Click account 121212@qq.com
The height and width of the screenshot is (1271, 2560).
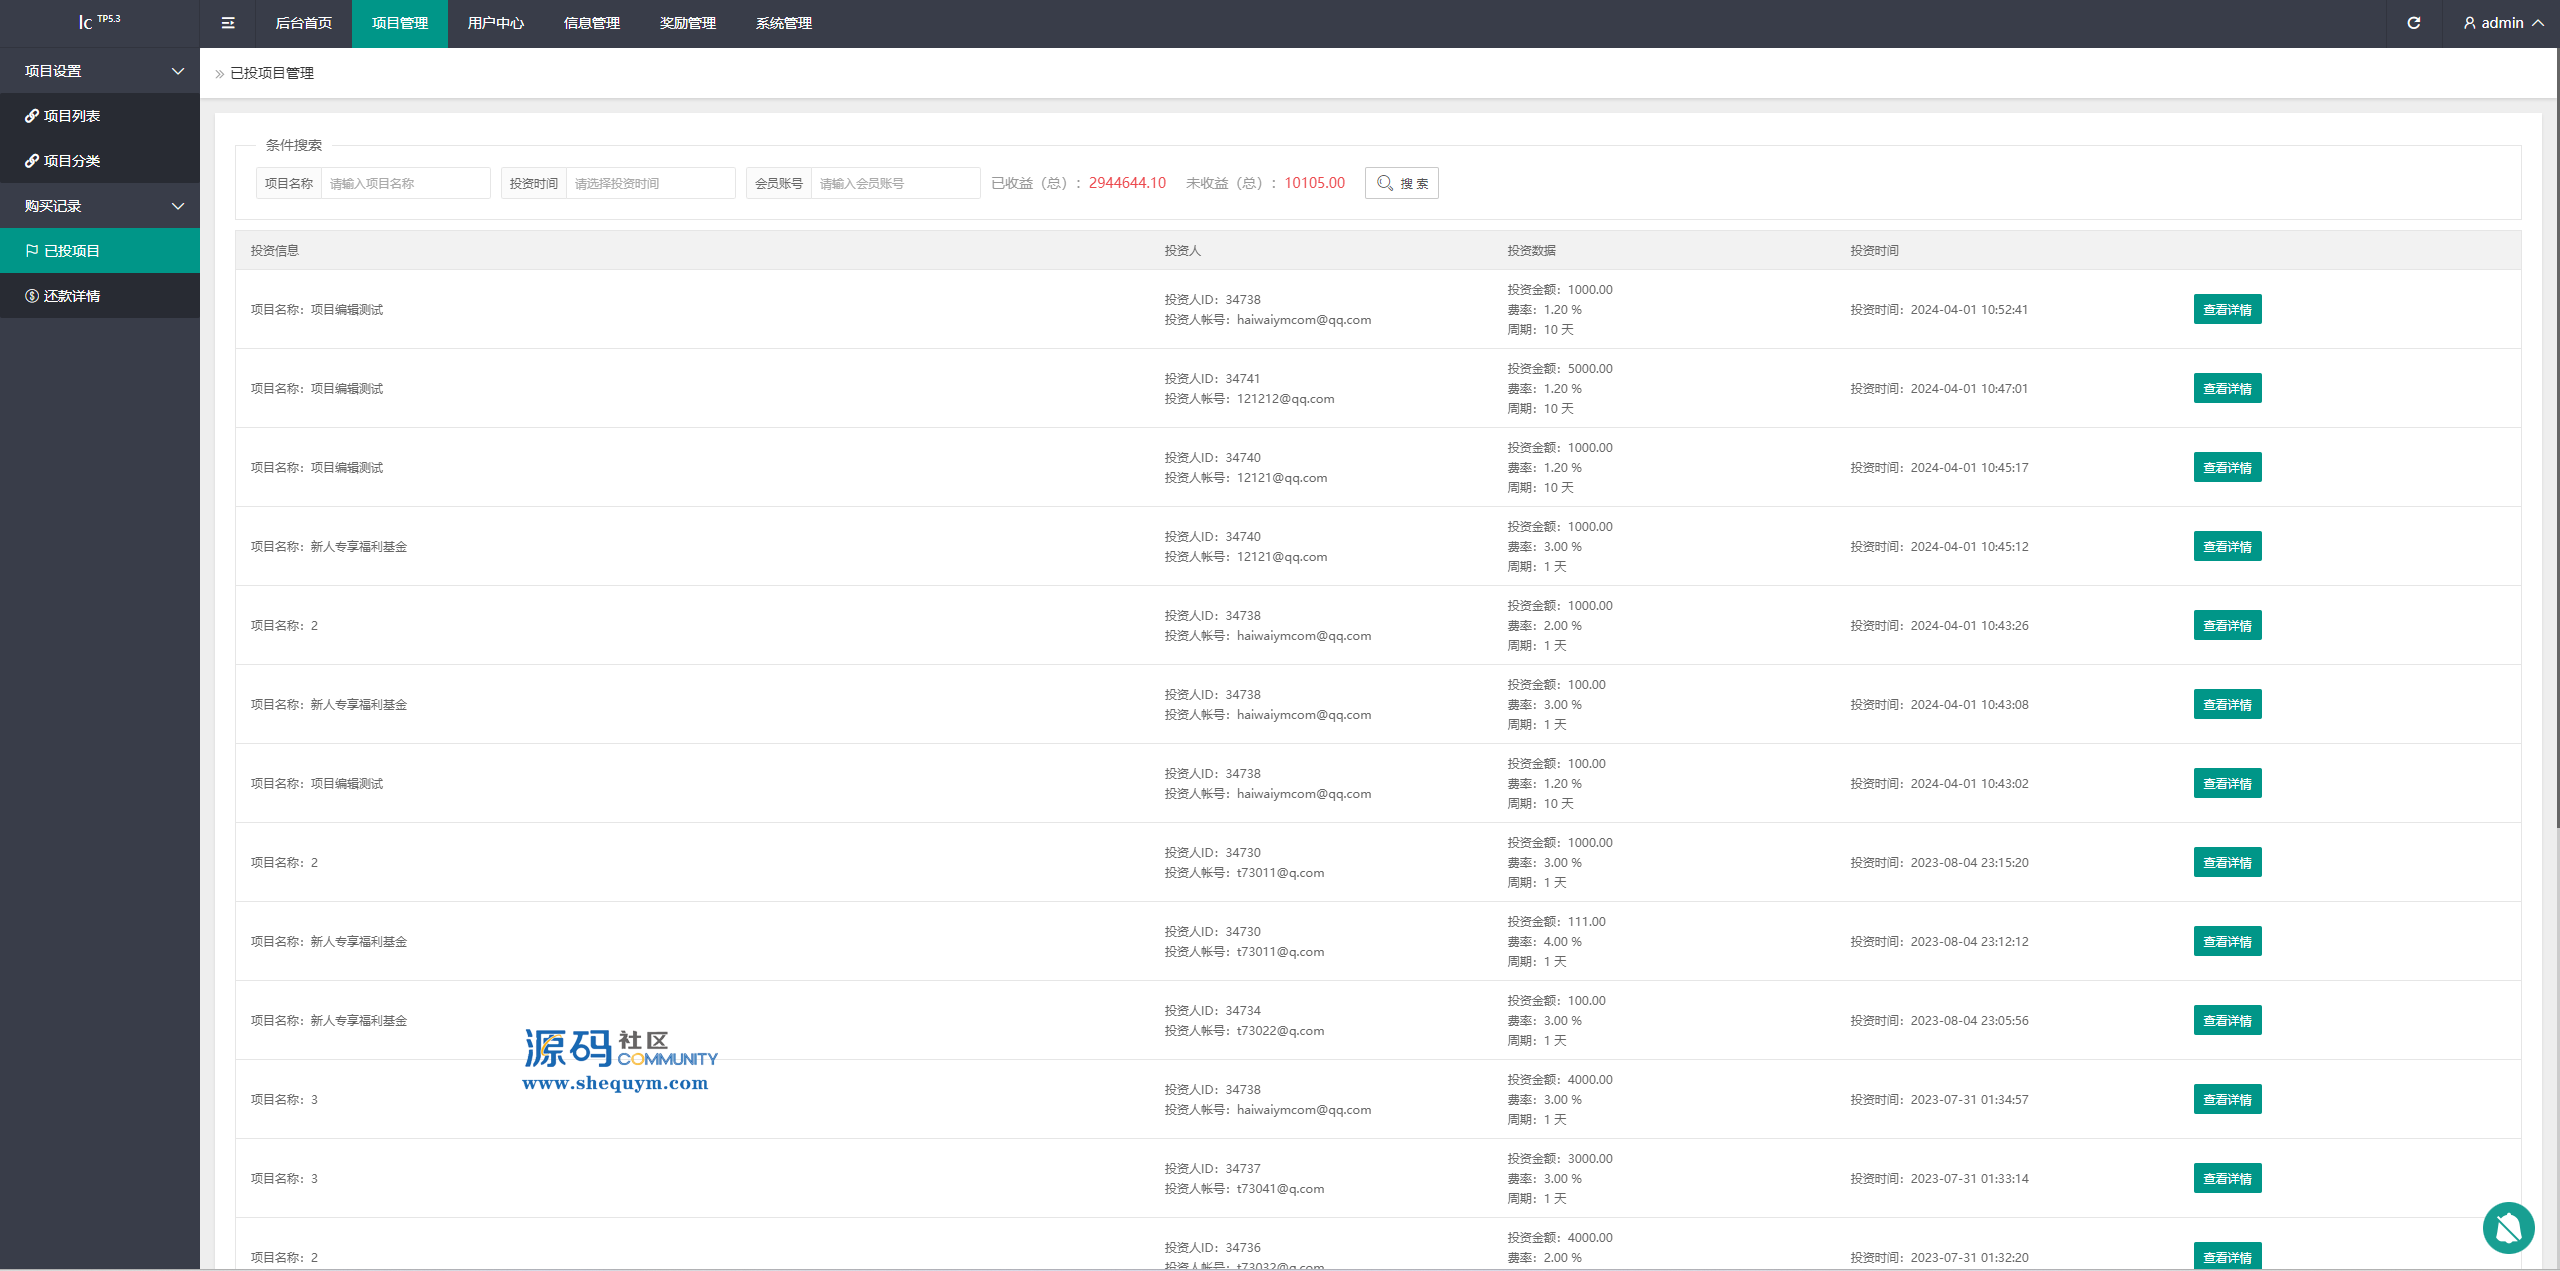pyautogui.click(x=1285, y=399)
